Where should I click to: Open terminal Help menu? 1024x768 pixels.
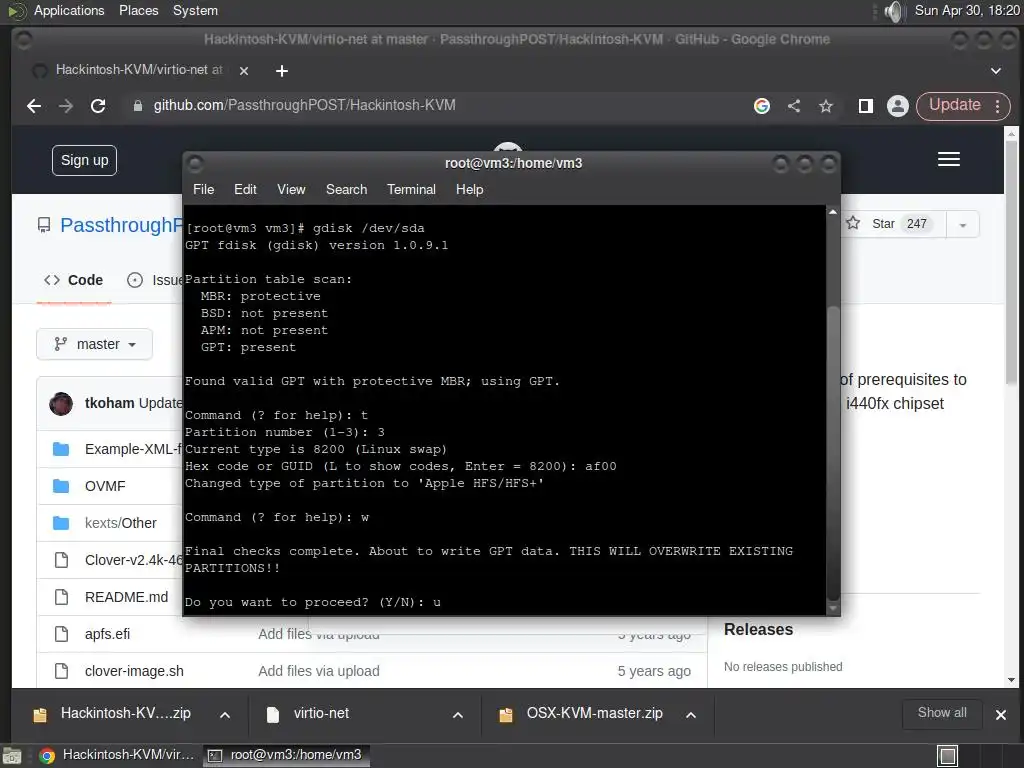point(469,189)
